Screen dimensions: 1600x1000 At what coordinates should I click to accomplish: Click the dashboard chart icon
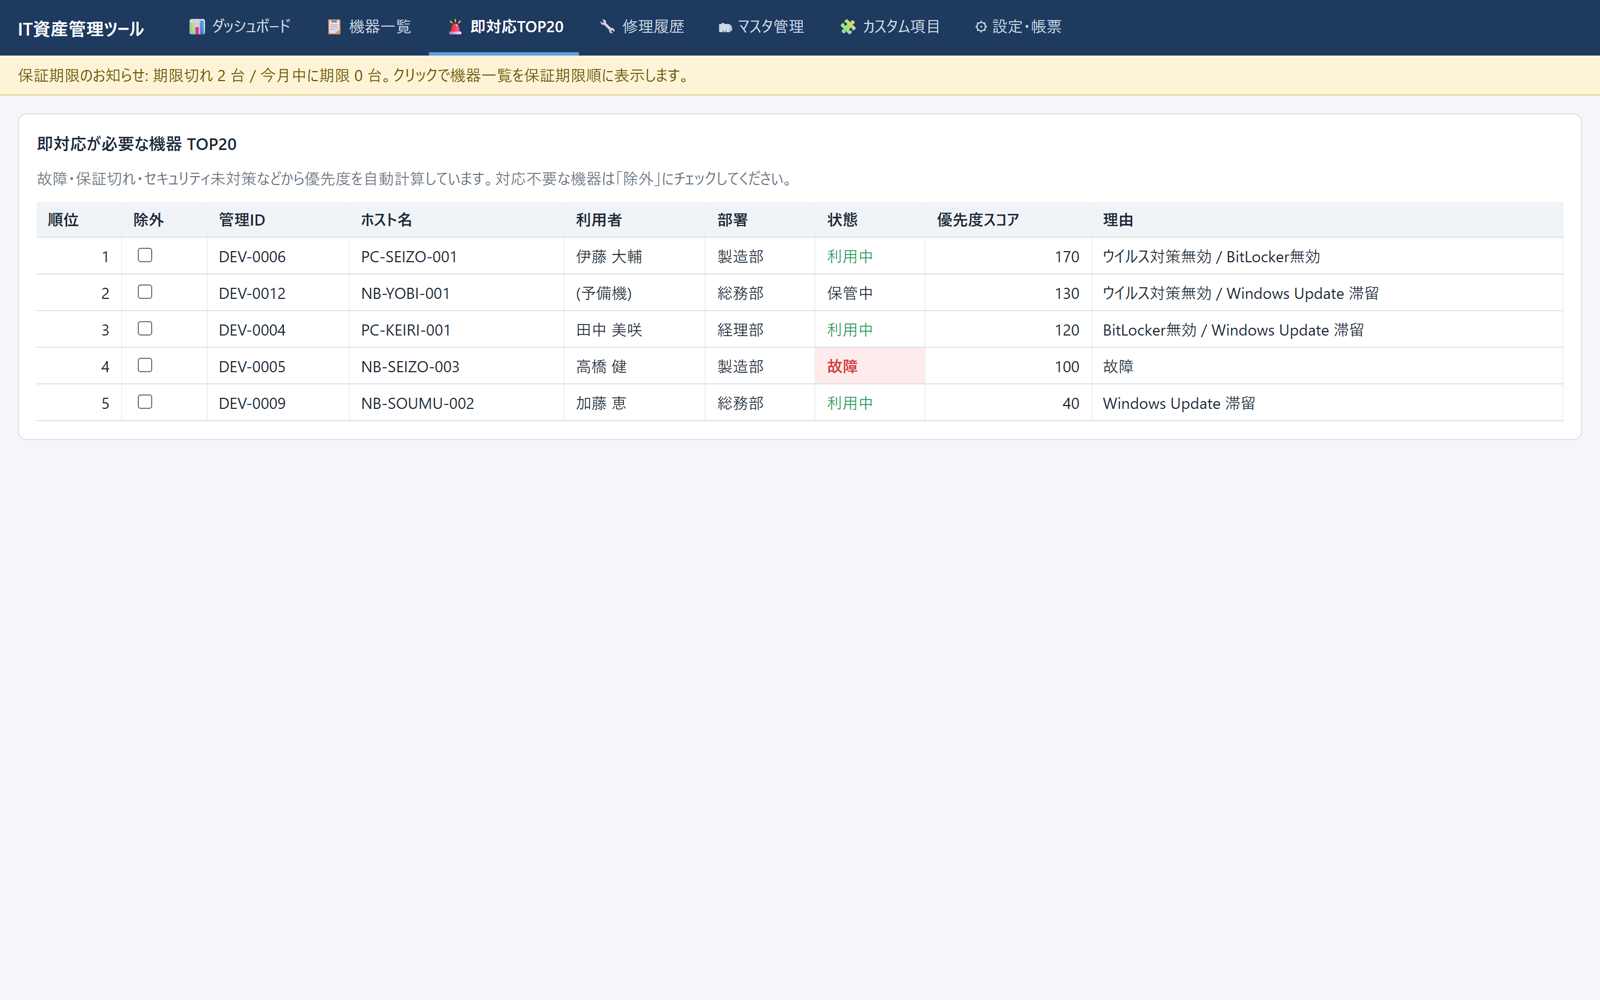pos(197,27)
